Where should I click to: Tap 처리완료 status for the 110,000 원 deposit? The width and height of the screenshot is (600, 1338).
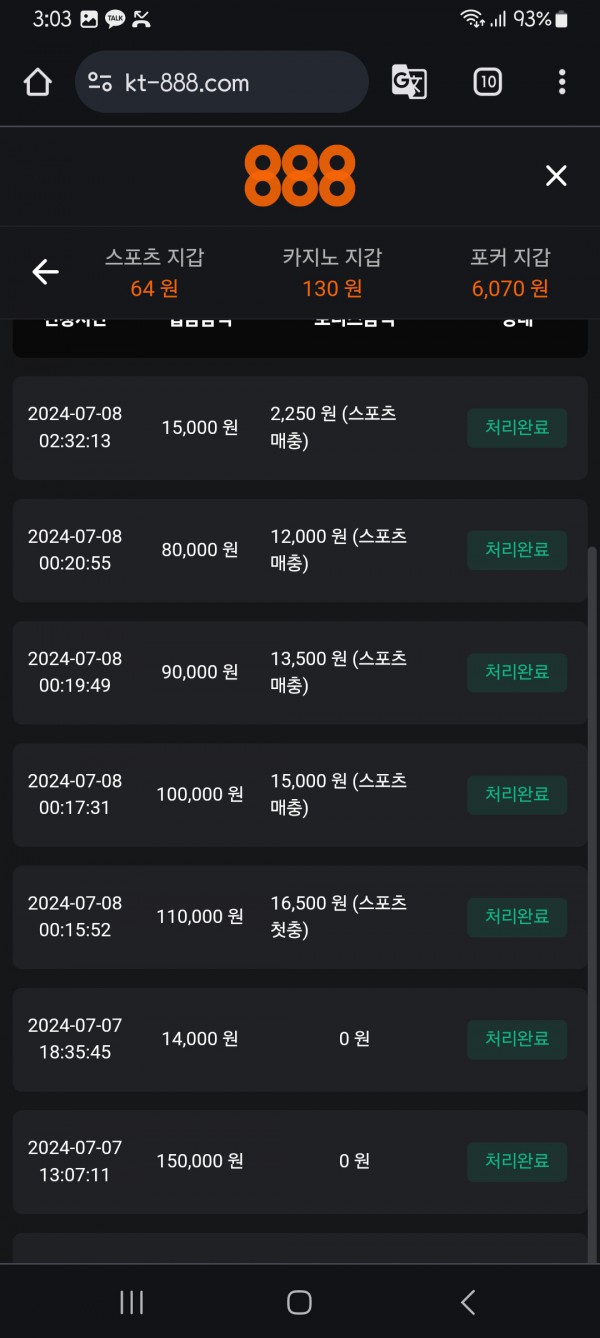(x=517, y=917)
